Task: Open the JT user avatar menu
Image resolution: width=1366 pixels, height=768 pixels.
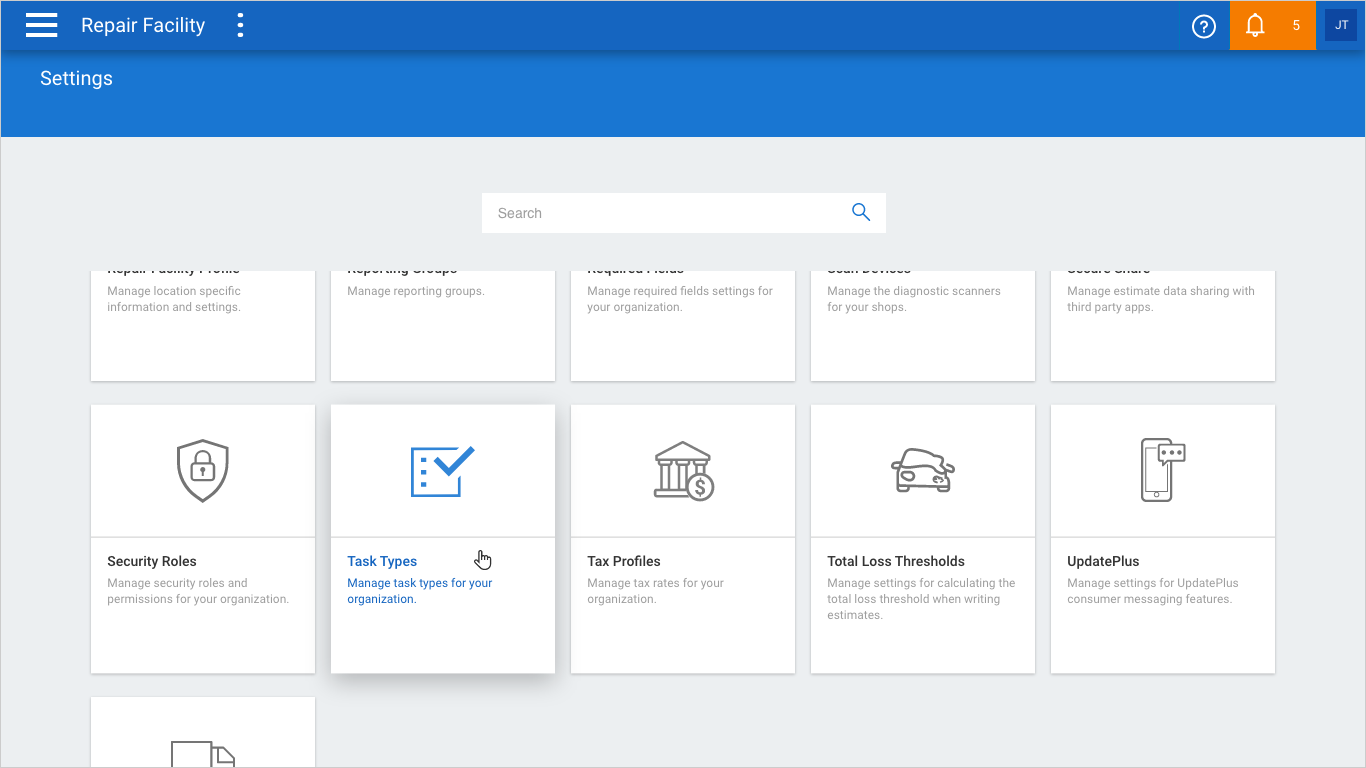Action: (x=1341, y=25)
